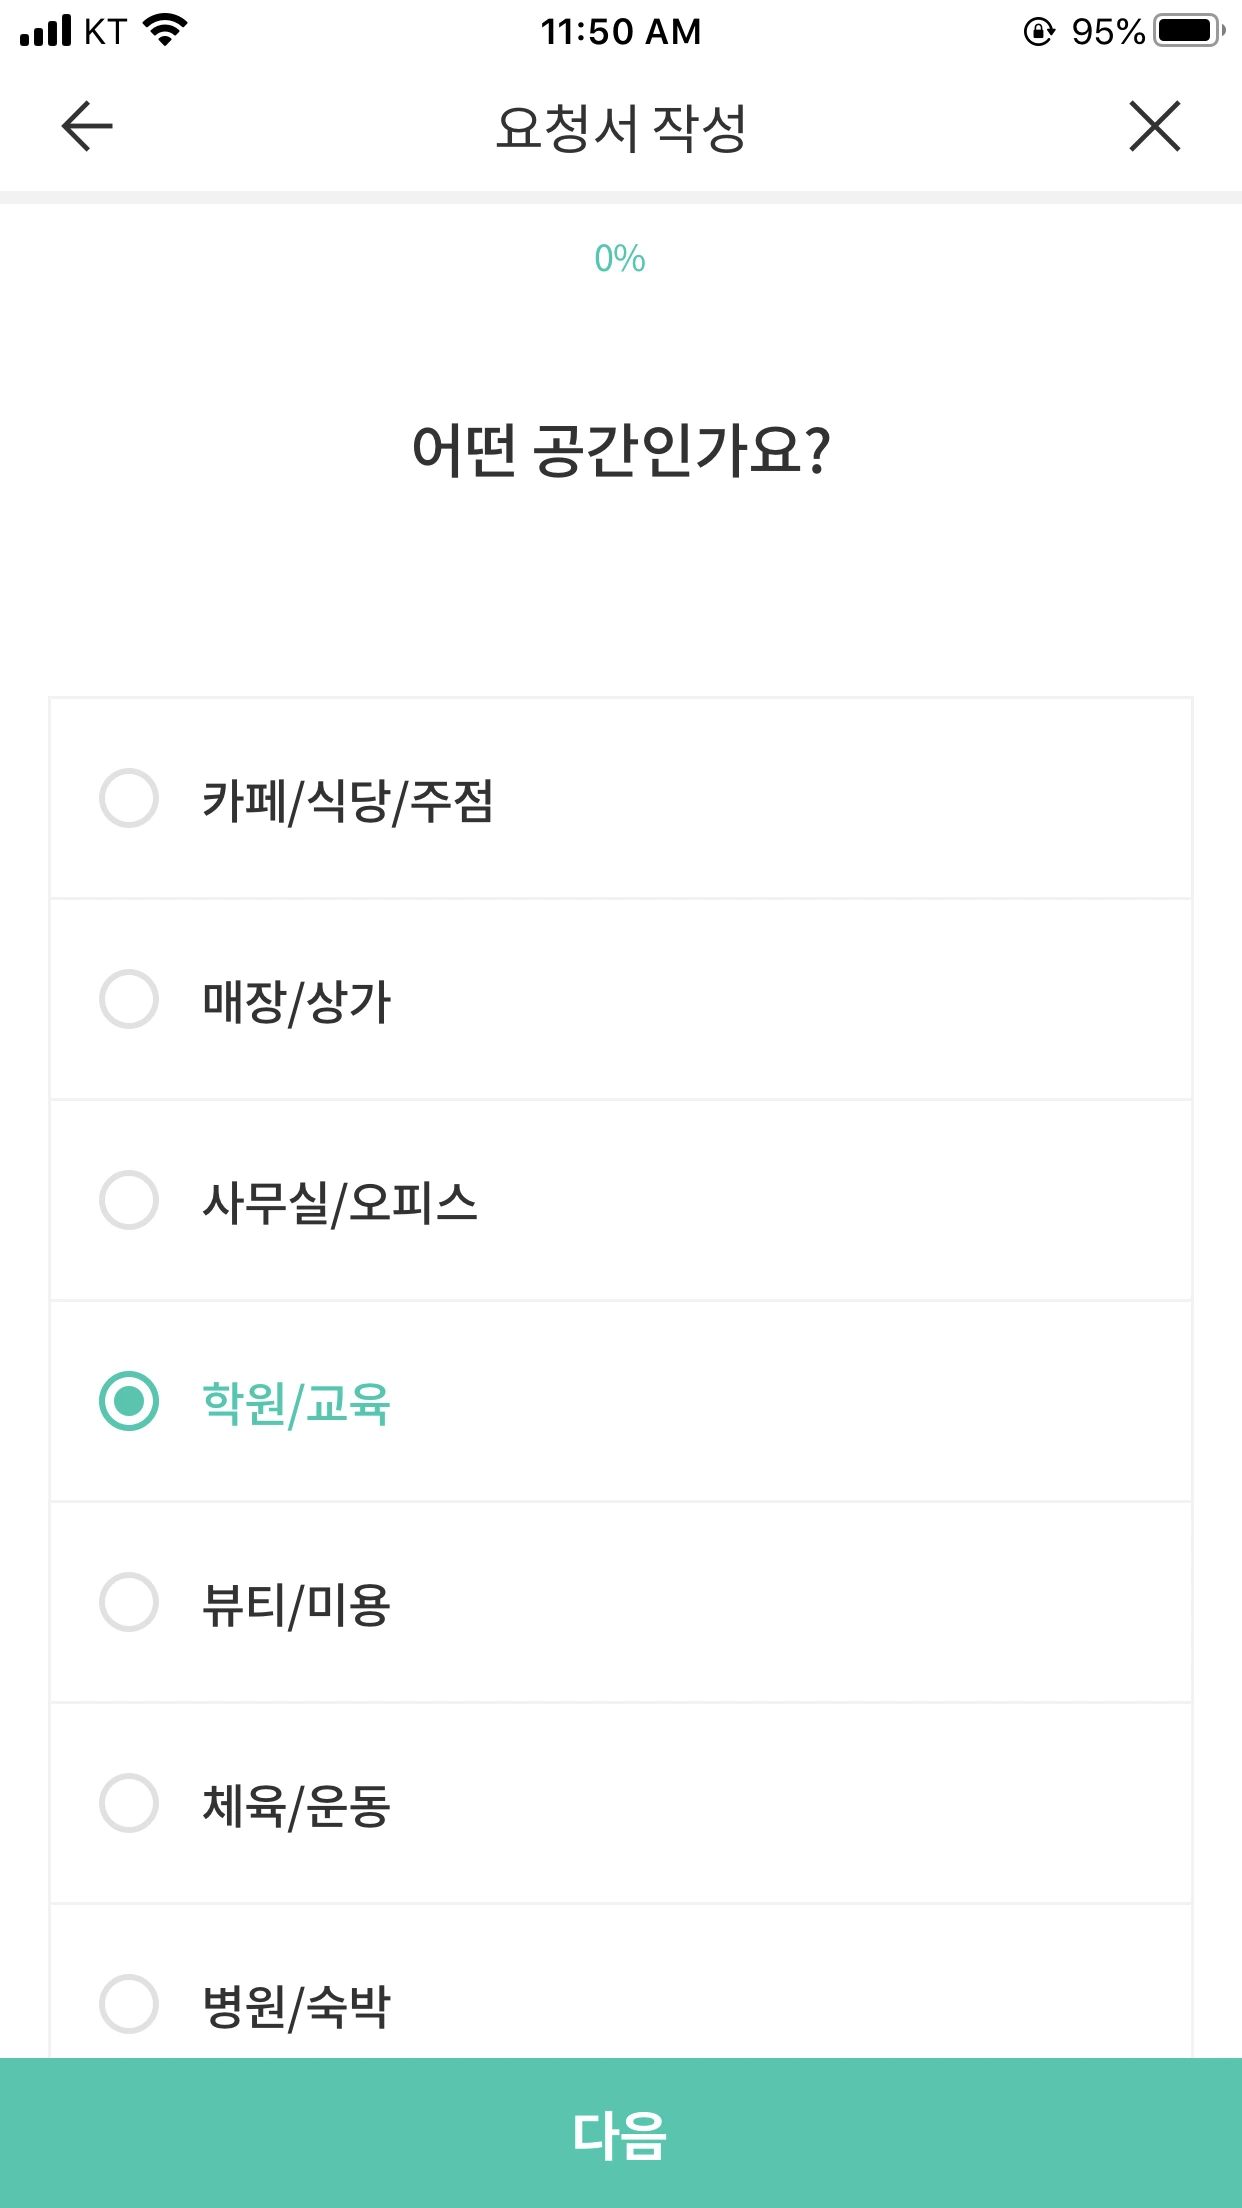
Task: Tap the rotation lock status icon
Action: pyautogui.click(x=1039, y=32)
